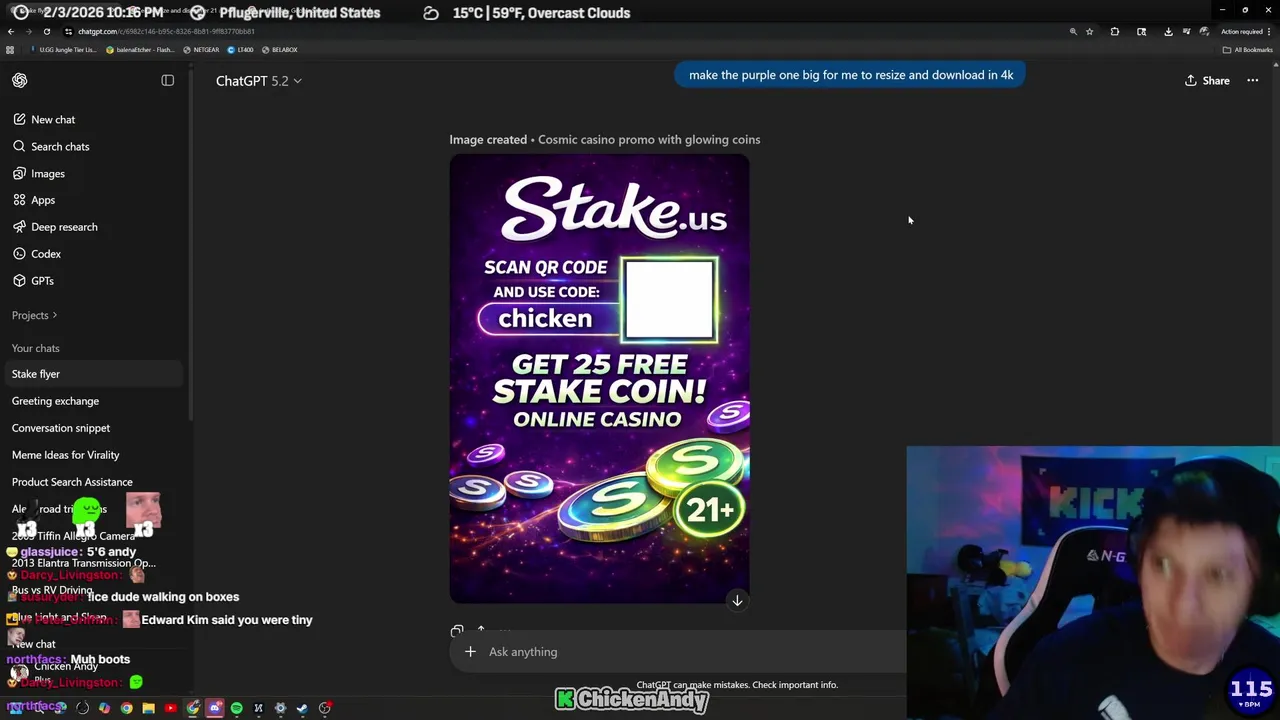This screenshot has width=1280, height=720.
Task: Open Deep research
Action: click(55, 227)
